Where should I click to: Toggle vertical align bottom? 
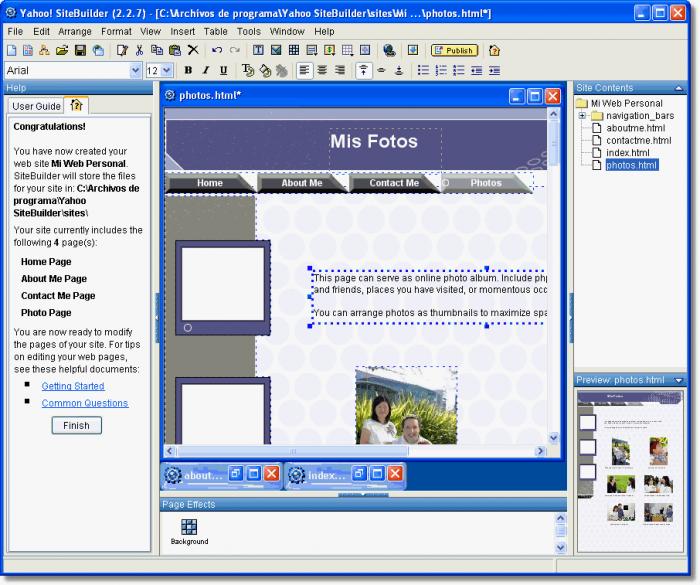coord(399,71)
